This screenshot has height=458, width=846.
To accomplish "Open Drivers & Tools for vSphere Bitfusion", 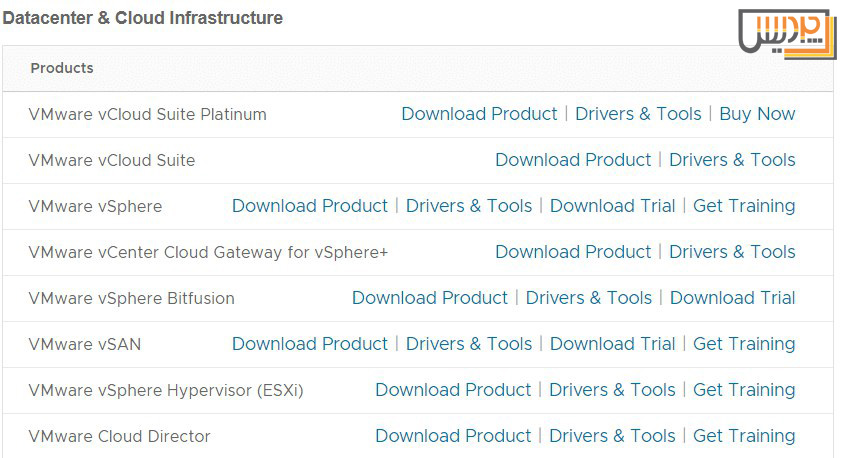I will [589, 297].
